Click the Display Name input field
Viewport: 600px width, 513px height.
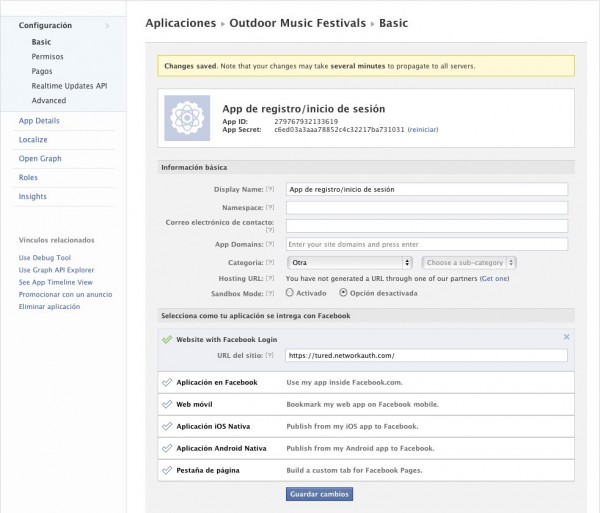pos(427,189)
